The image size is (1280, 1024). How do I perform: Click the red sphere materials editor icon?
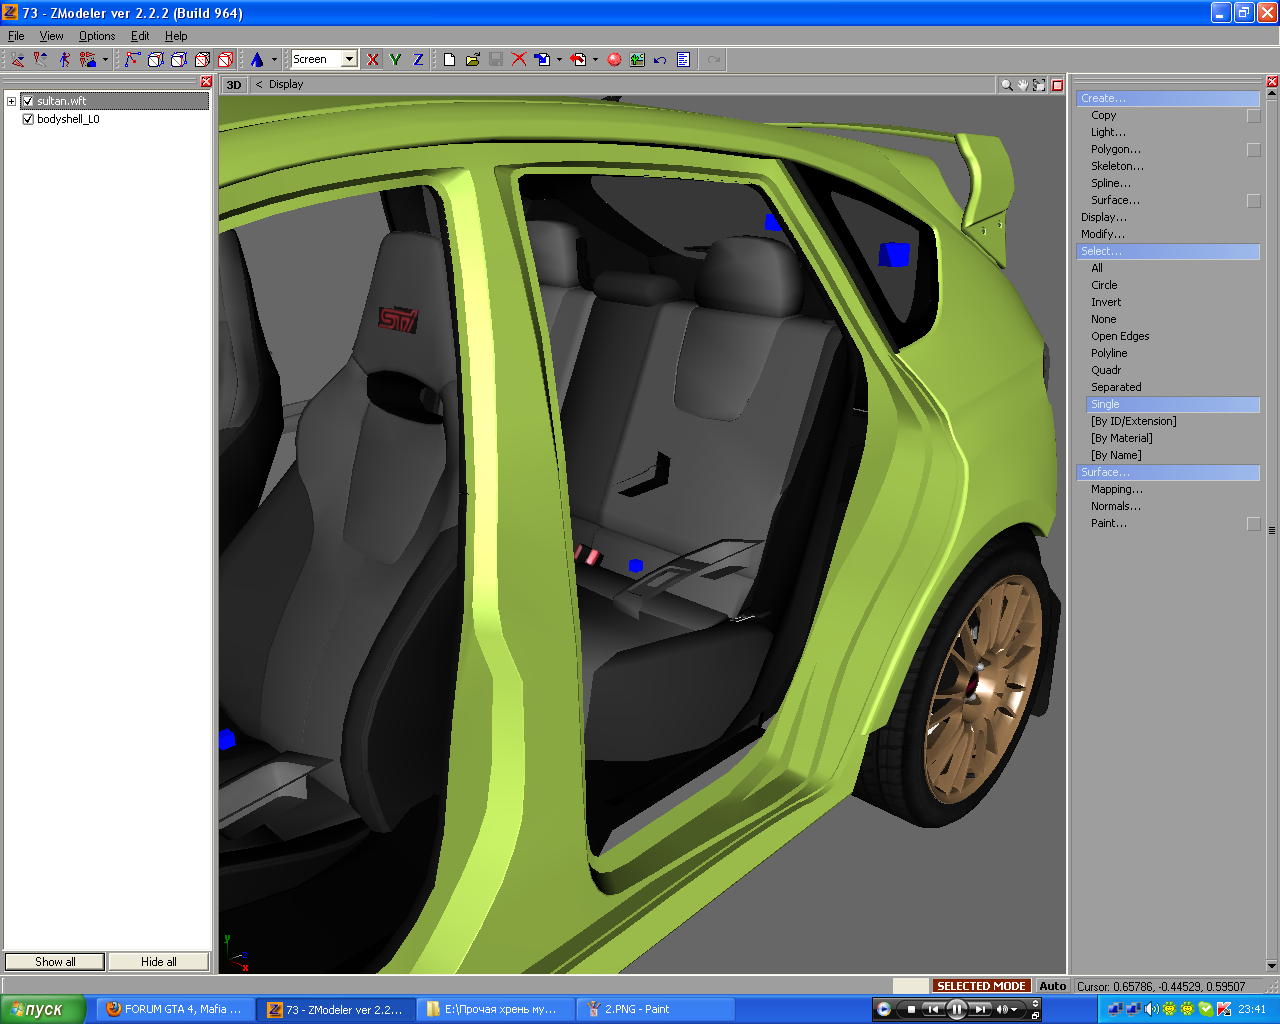tap(614, 60)
